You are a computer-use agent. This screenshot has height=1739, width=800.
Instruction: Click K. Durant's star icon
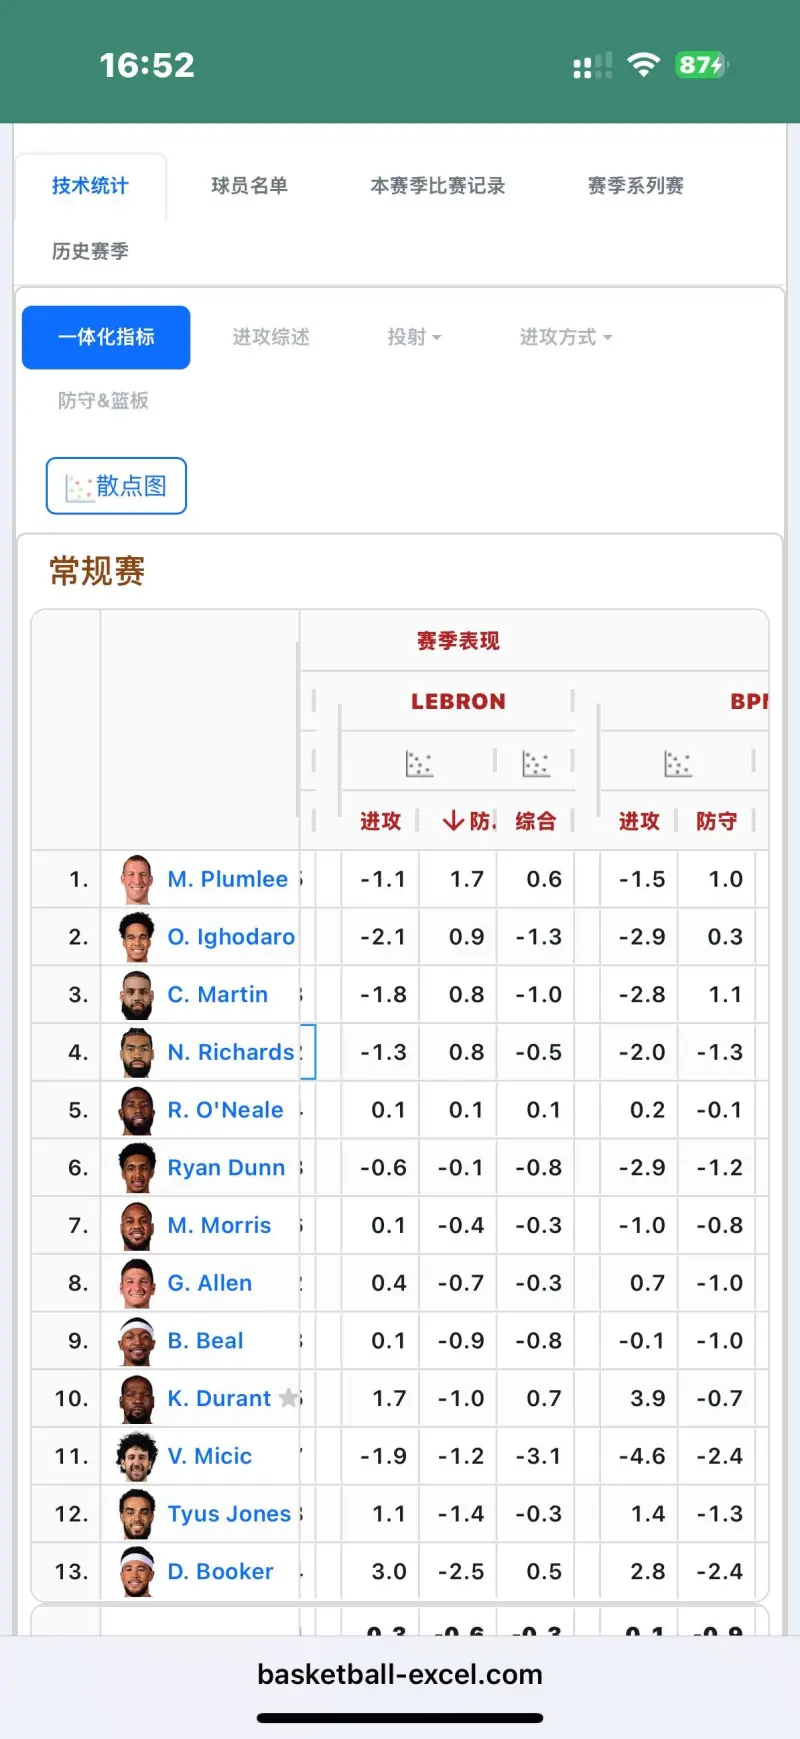pyautogui.click(x=289, y=1397)
